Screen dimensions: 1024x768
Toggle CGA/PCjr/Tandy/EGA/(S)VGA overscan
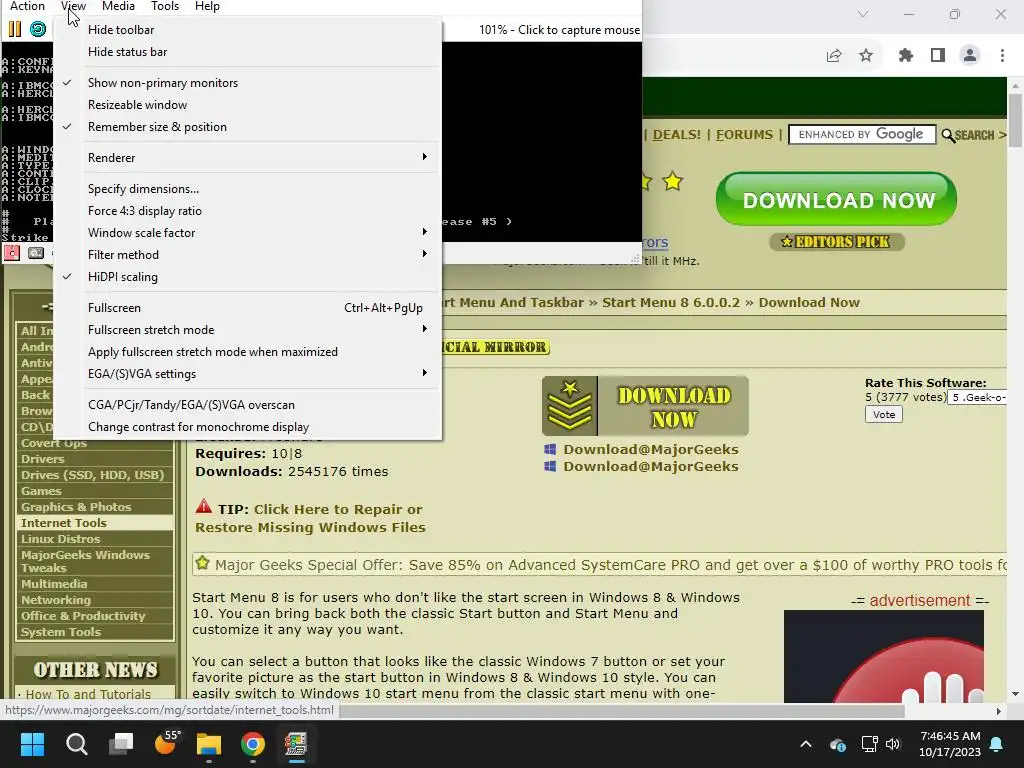(248, 405)
